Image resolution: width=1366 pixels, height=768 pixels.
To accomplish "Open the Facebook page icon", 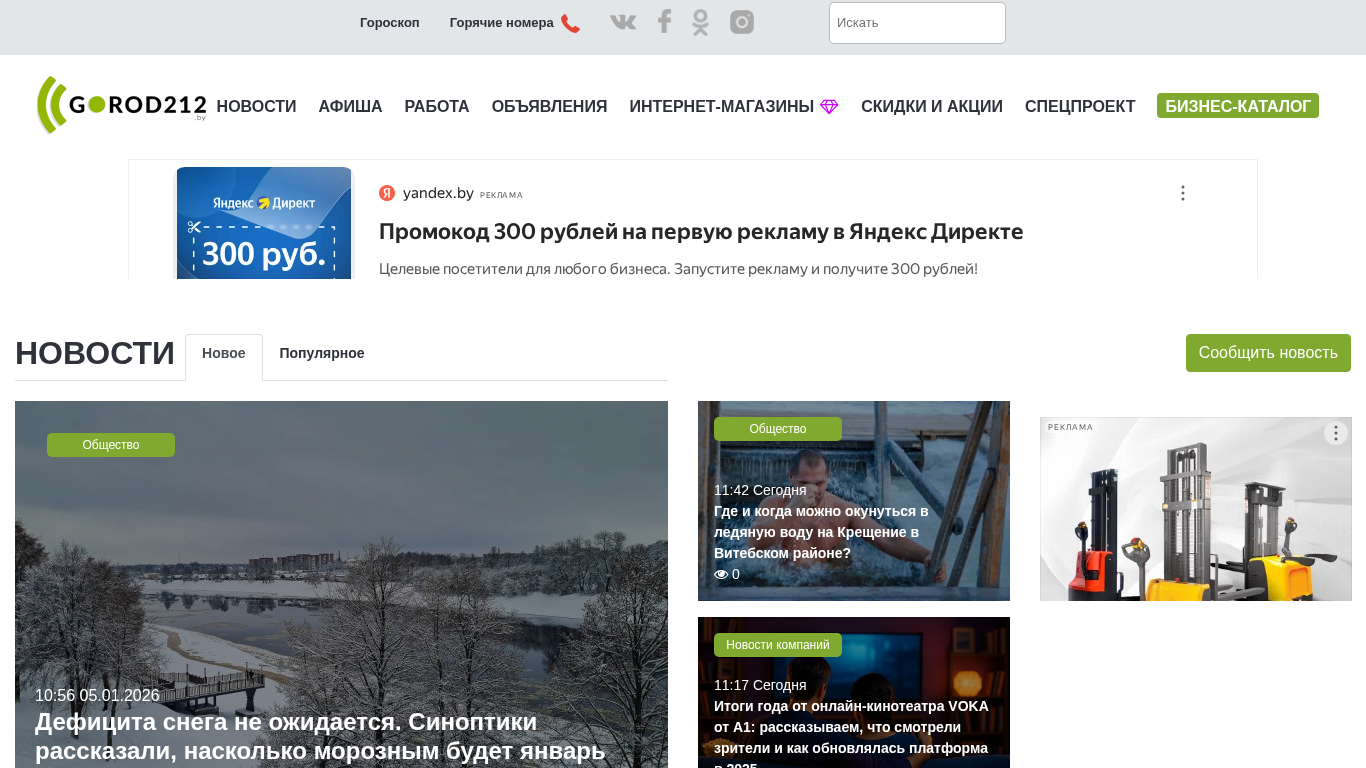I will coord(664,22).
